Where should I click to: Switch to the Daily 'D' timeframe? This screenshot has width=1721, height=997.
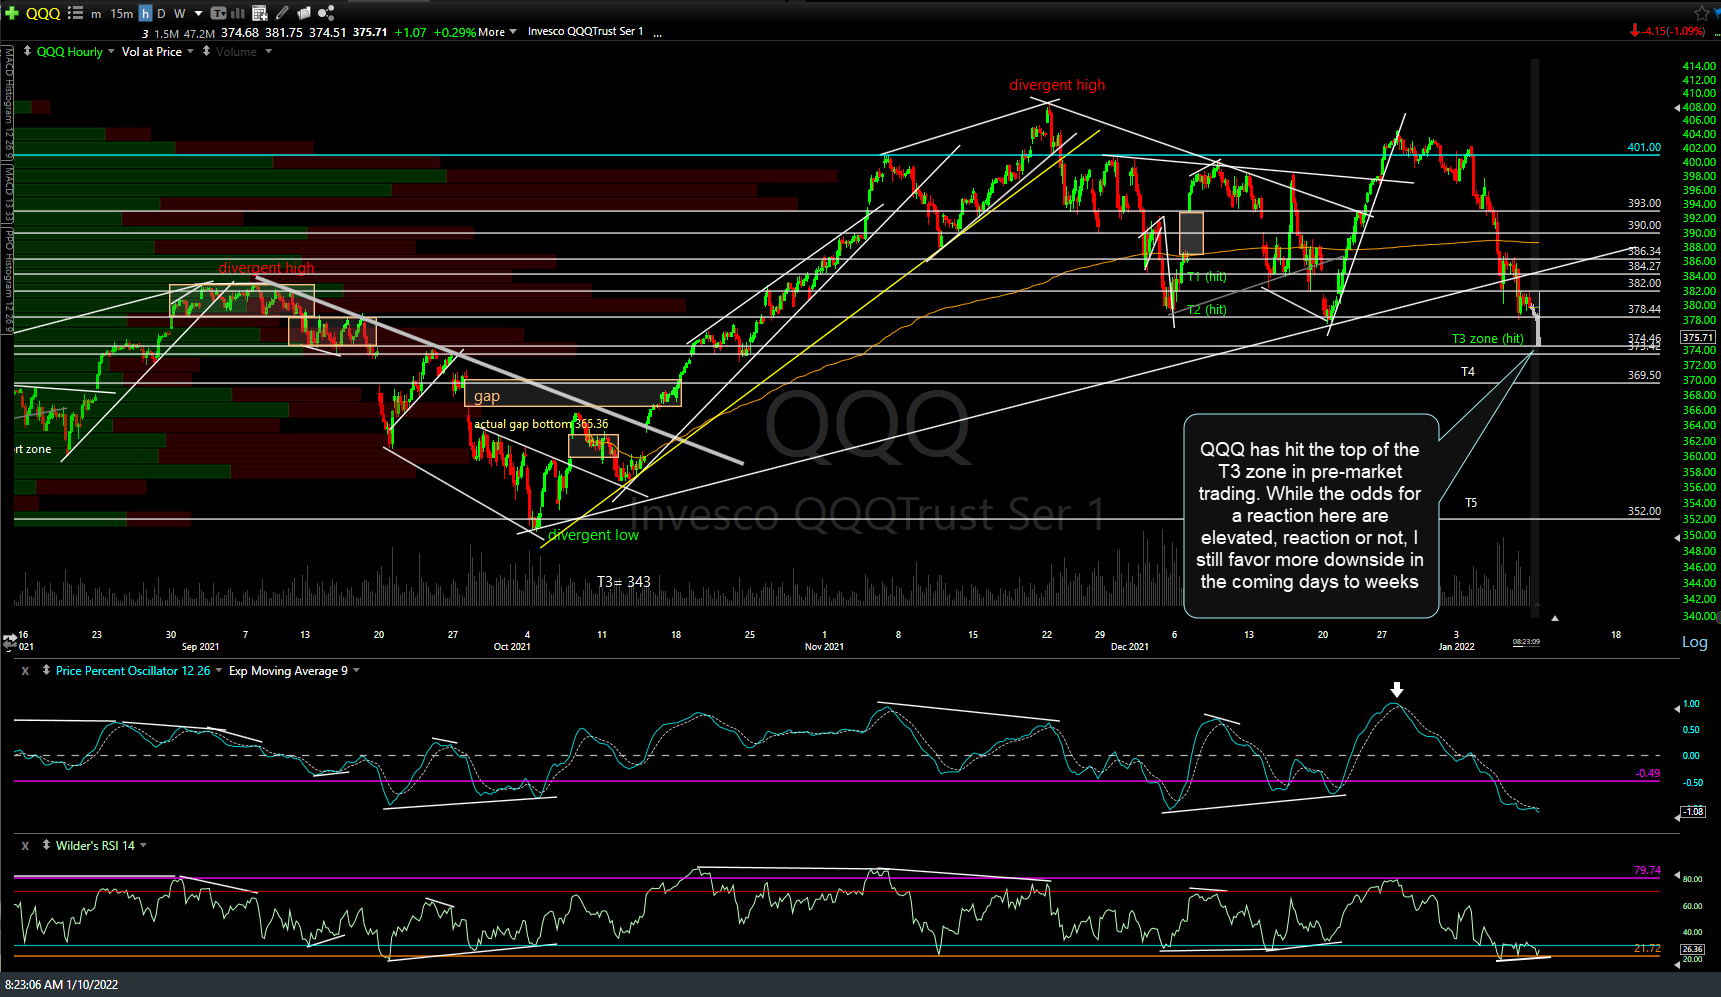click(161, 13)
